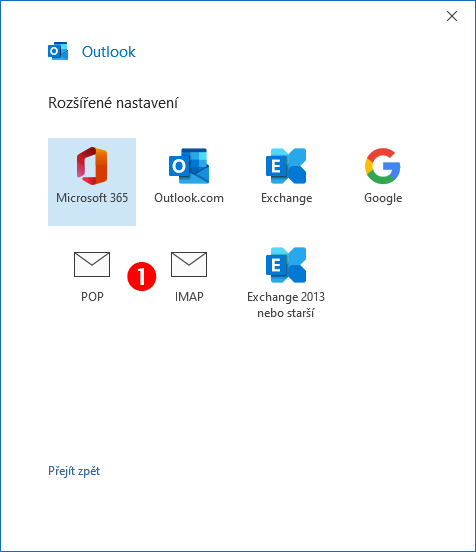Viewport: 476px width, 552px height.
Task: Click the POP text label
Action: (x=92, y=297)
